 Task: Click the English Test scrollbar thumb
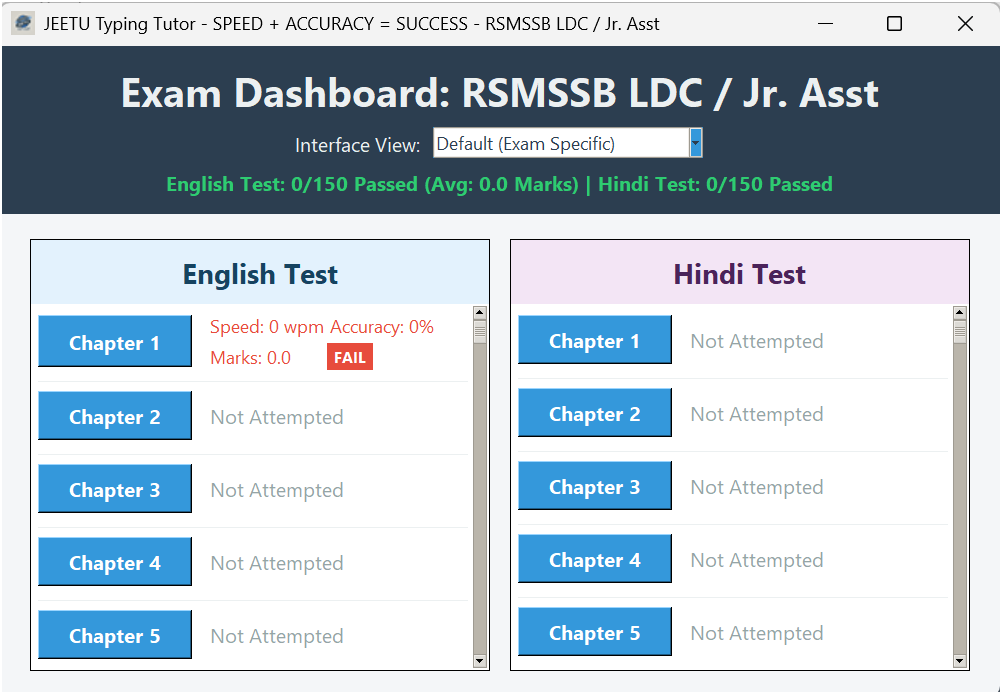point(480,332)
